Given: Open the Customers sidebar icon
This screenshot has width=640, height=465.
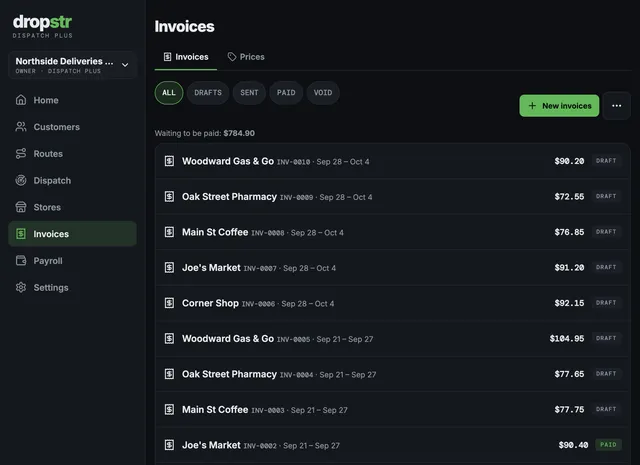Looking at the screenshot, I should coord(21,127).
